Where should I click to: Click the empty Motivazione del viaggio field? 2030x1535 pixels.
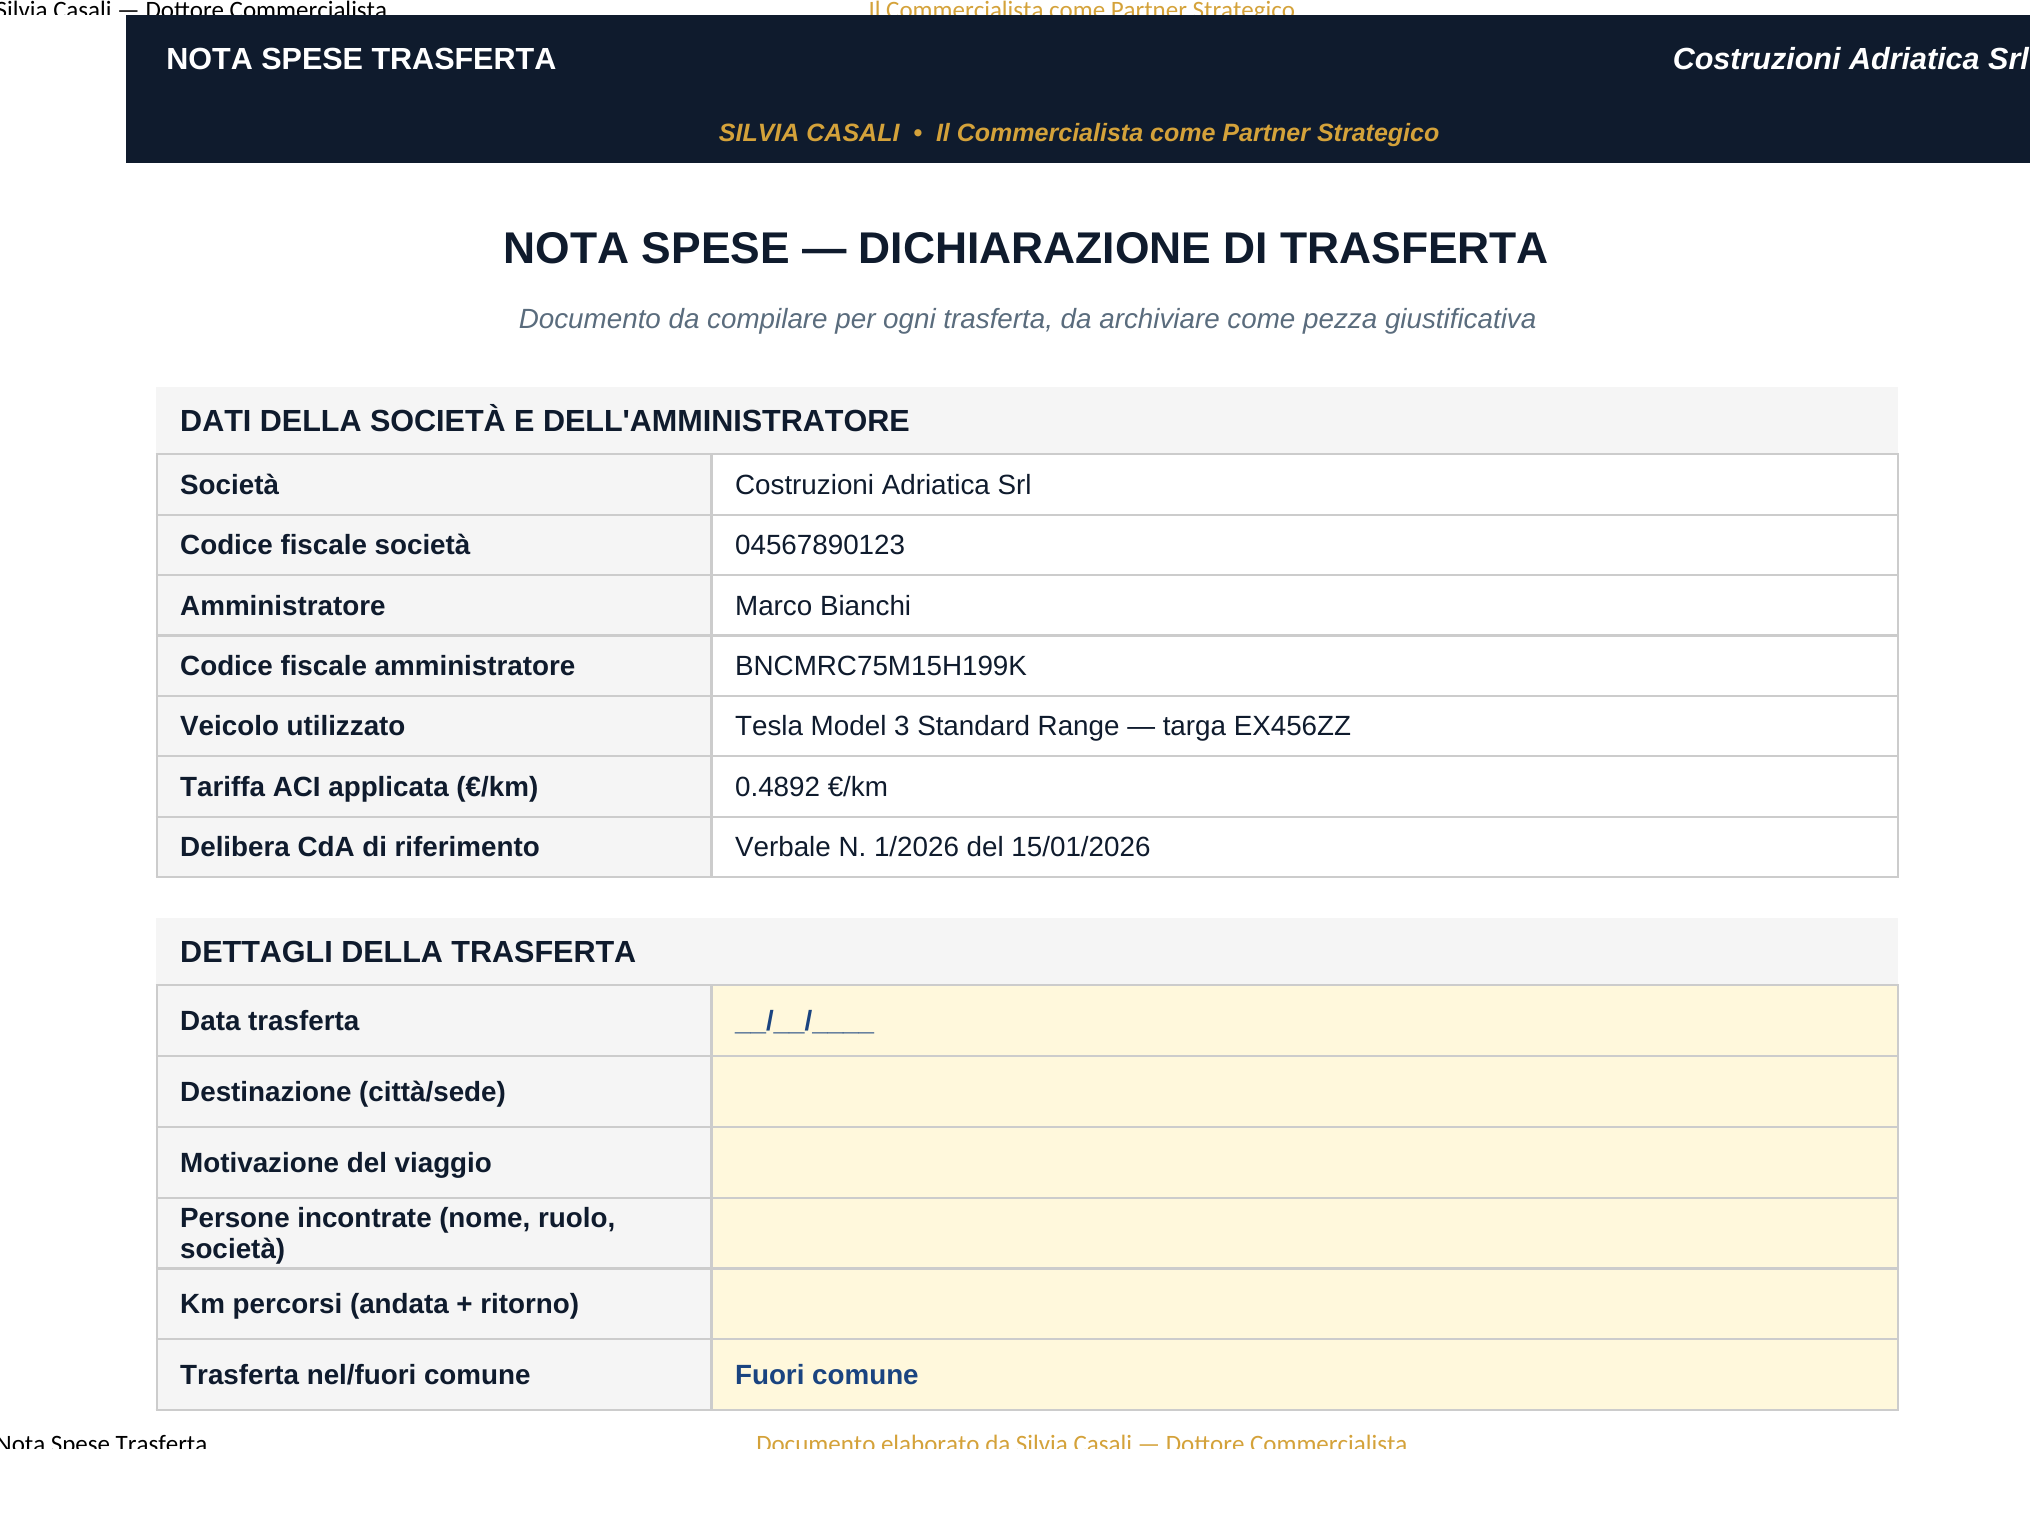tap(1304, 1163)
